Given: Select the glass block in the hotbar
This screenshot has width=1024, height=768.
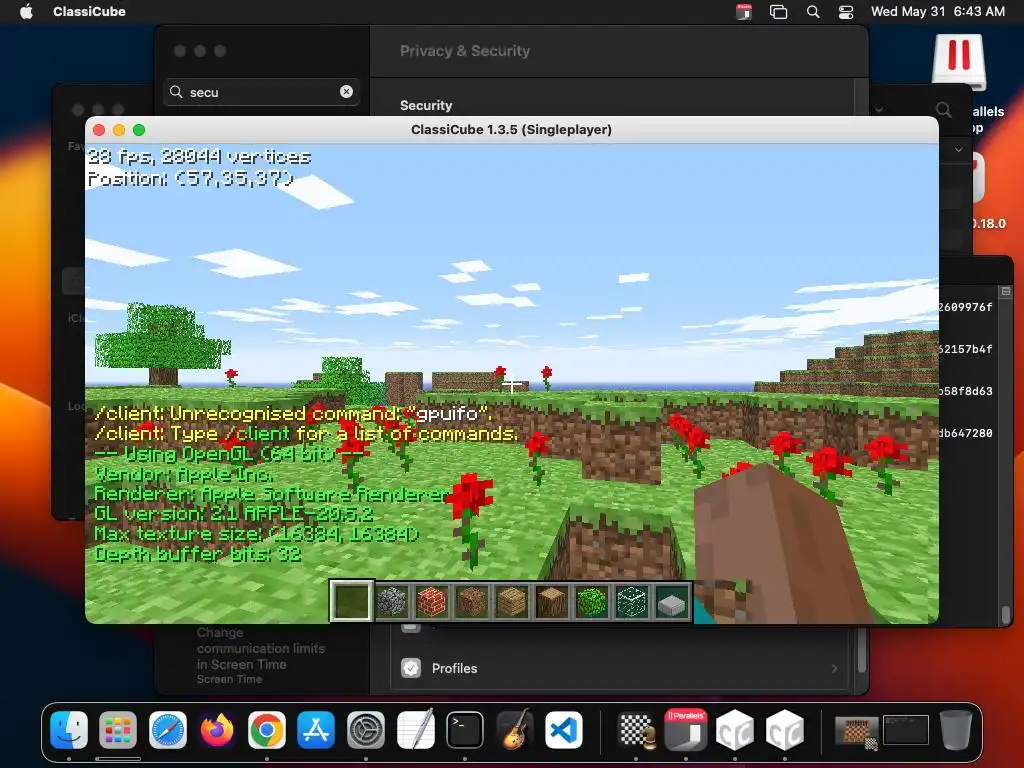Looking at the screenshot, I should [632, 601].
